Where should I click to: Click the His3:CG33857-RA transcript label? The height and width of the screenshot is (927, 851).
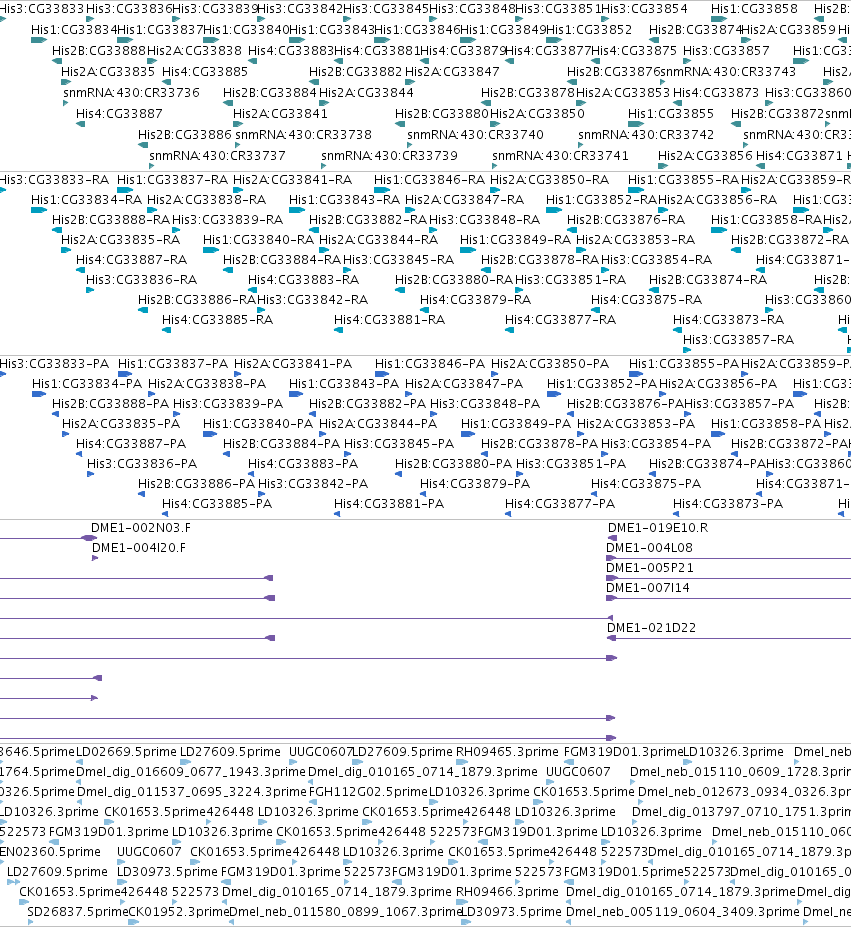[739, 340]
